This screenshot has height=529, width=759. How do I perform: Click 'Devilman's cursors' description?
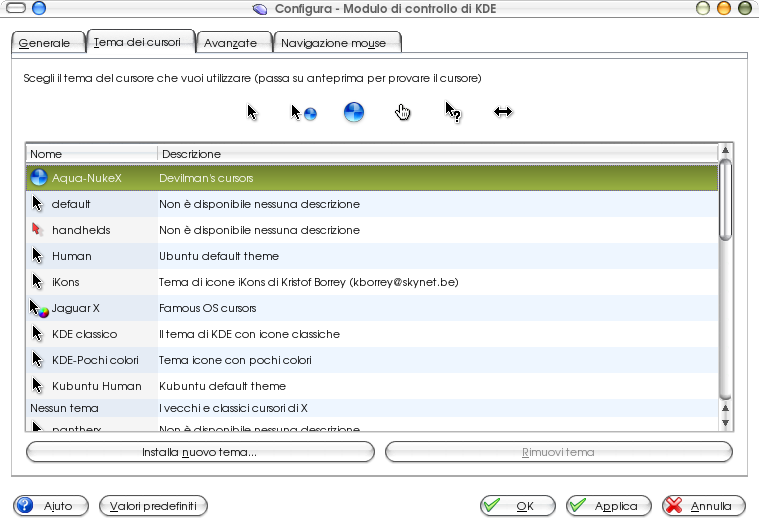206,178
